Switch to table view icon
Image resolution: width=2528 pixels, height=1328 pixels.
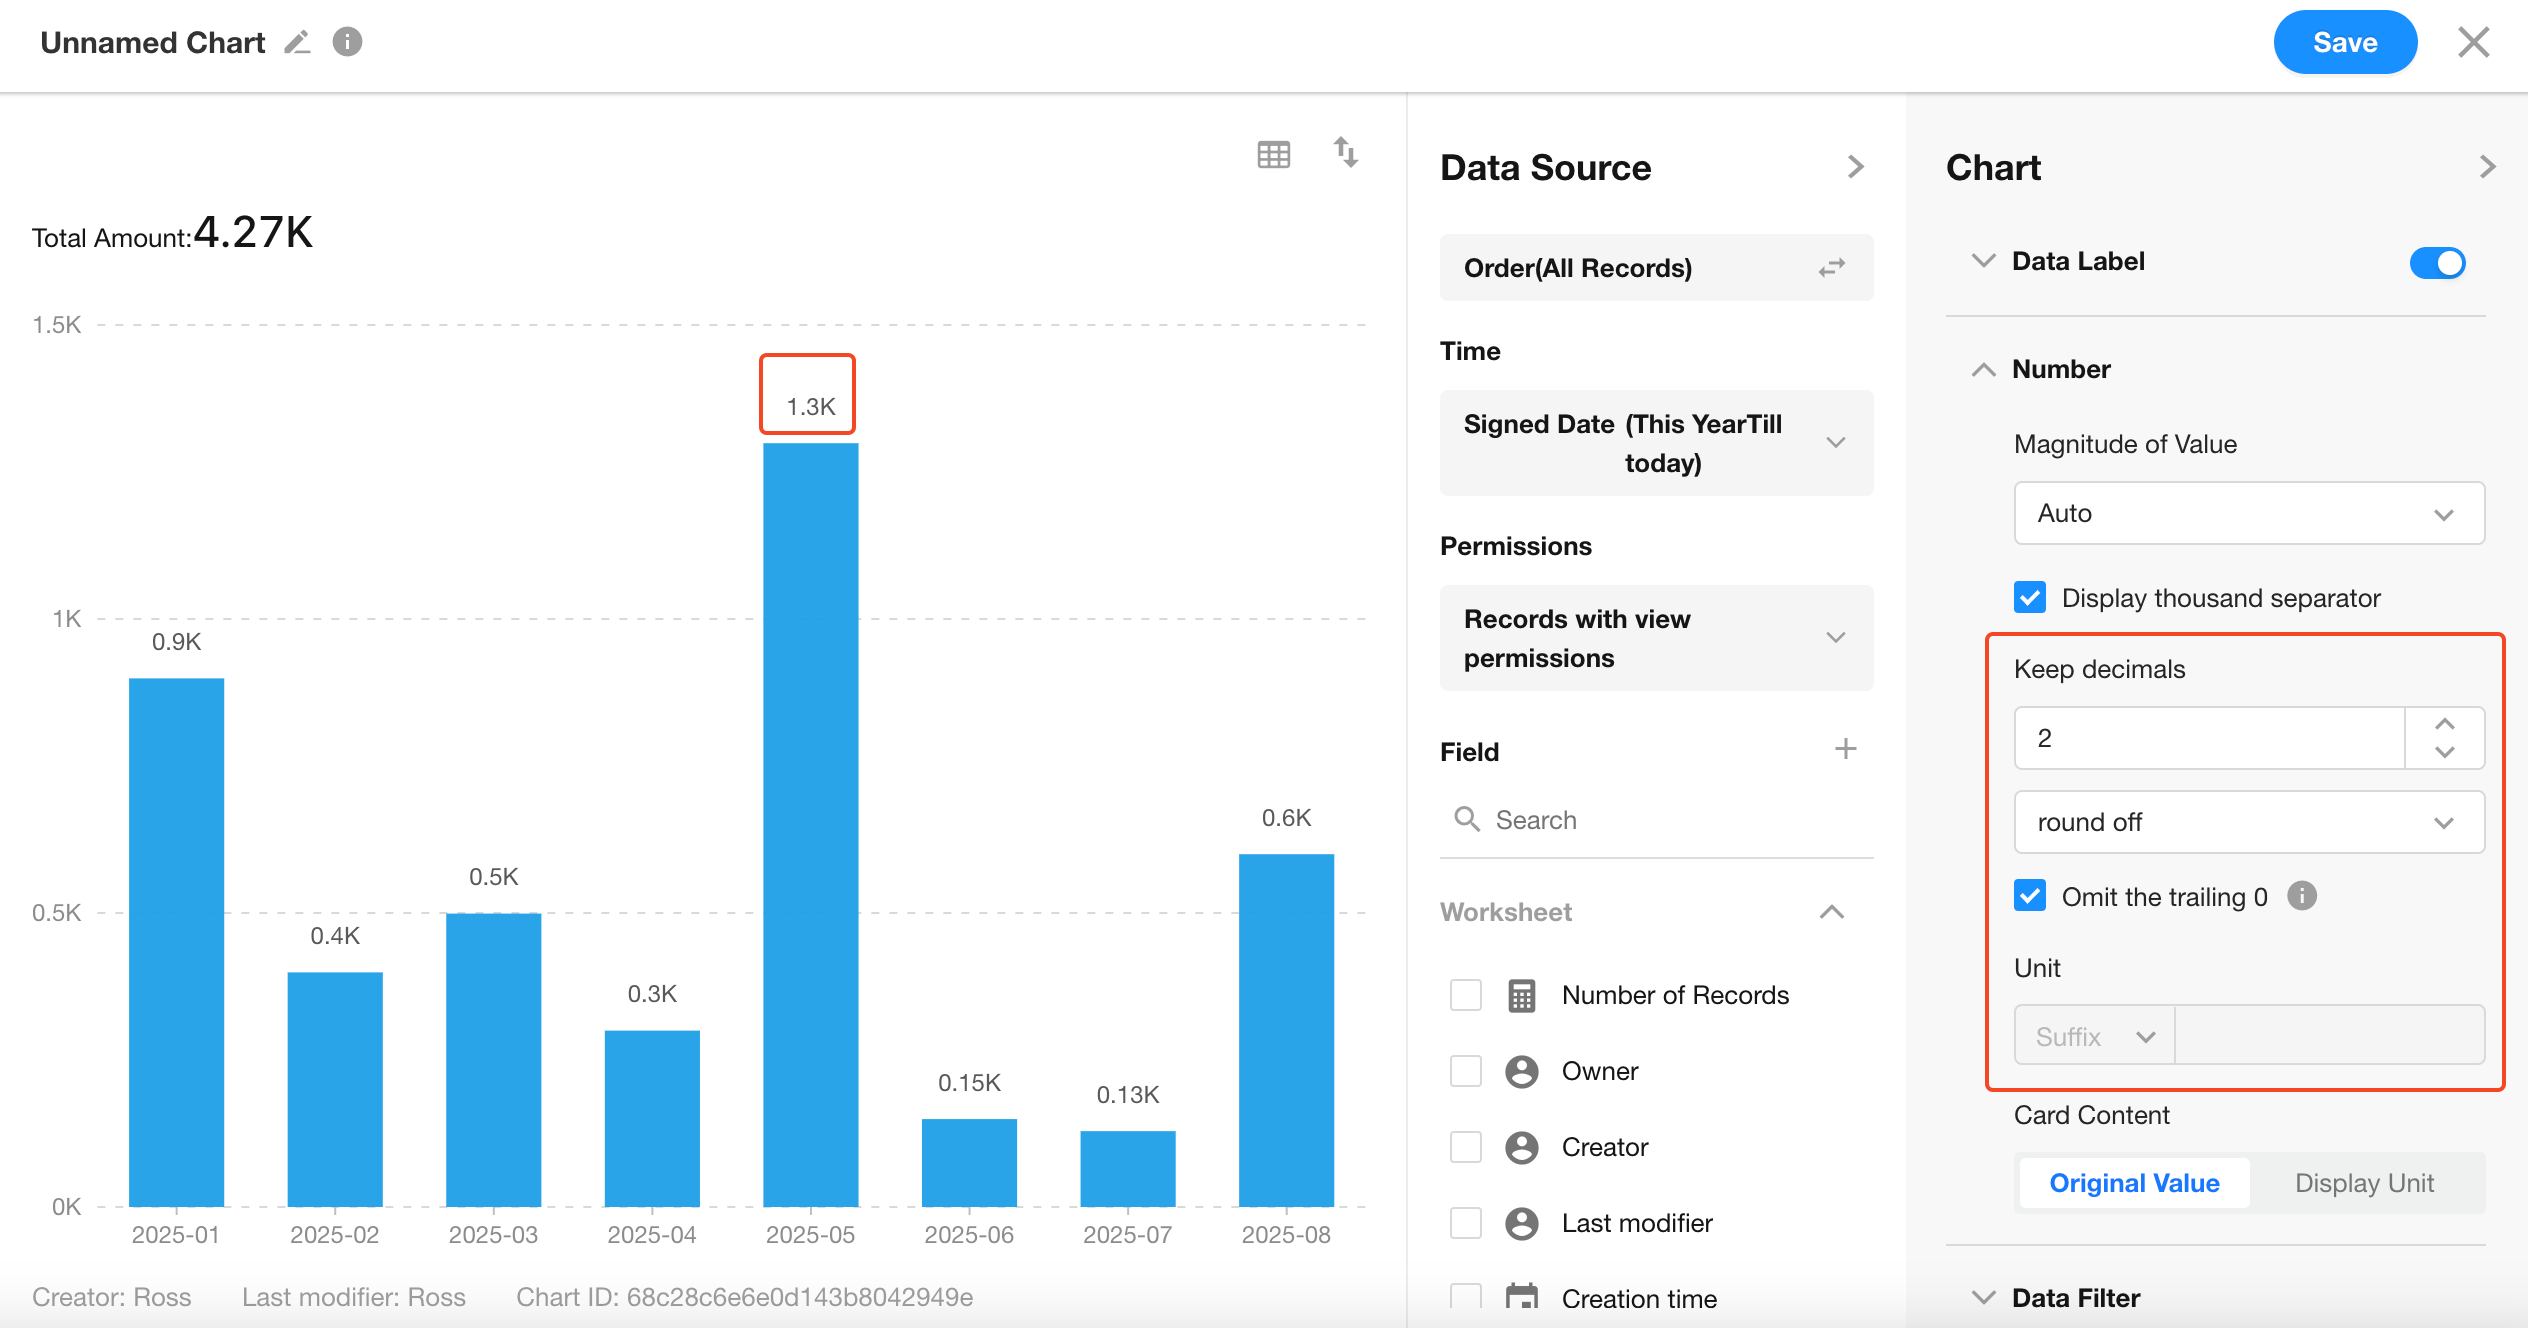[x=1273, y=155]
